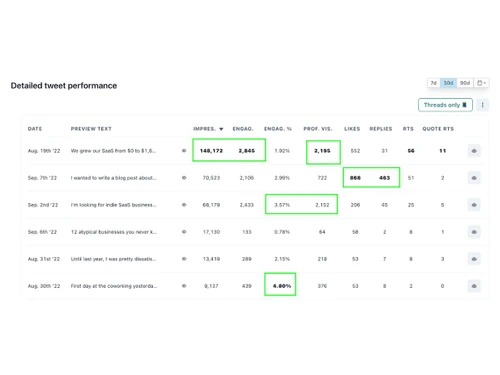Open view button at end of Aug. 19th '22 row

474,151
